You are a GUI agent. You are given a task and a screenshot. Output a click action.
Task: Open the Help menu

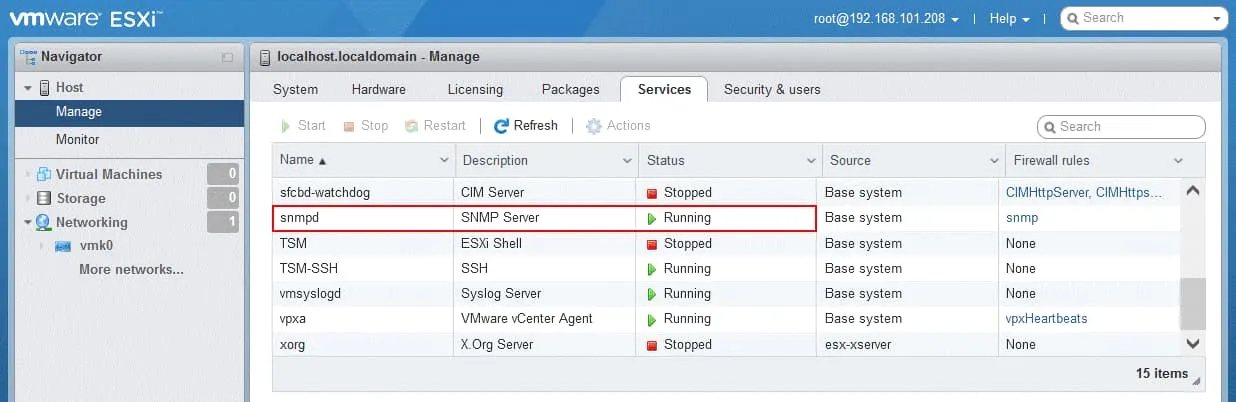[x=1010, y=18]
